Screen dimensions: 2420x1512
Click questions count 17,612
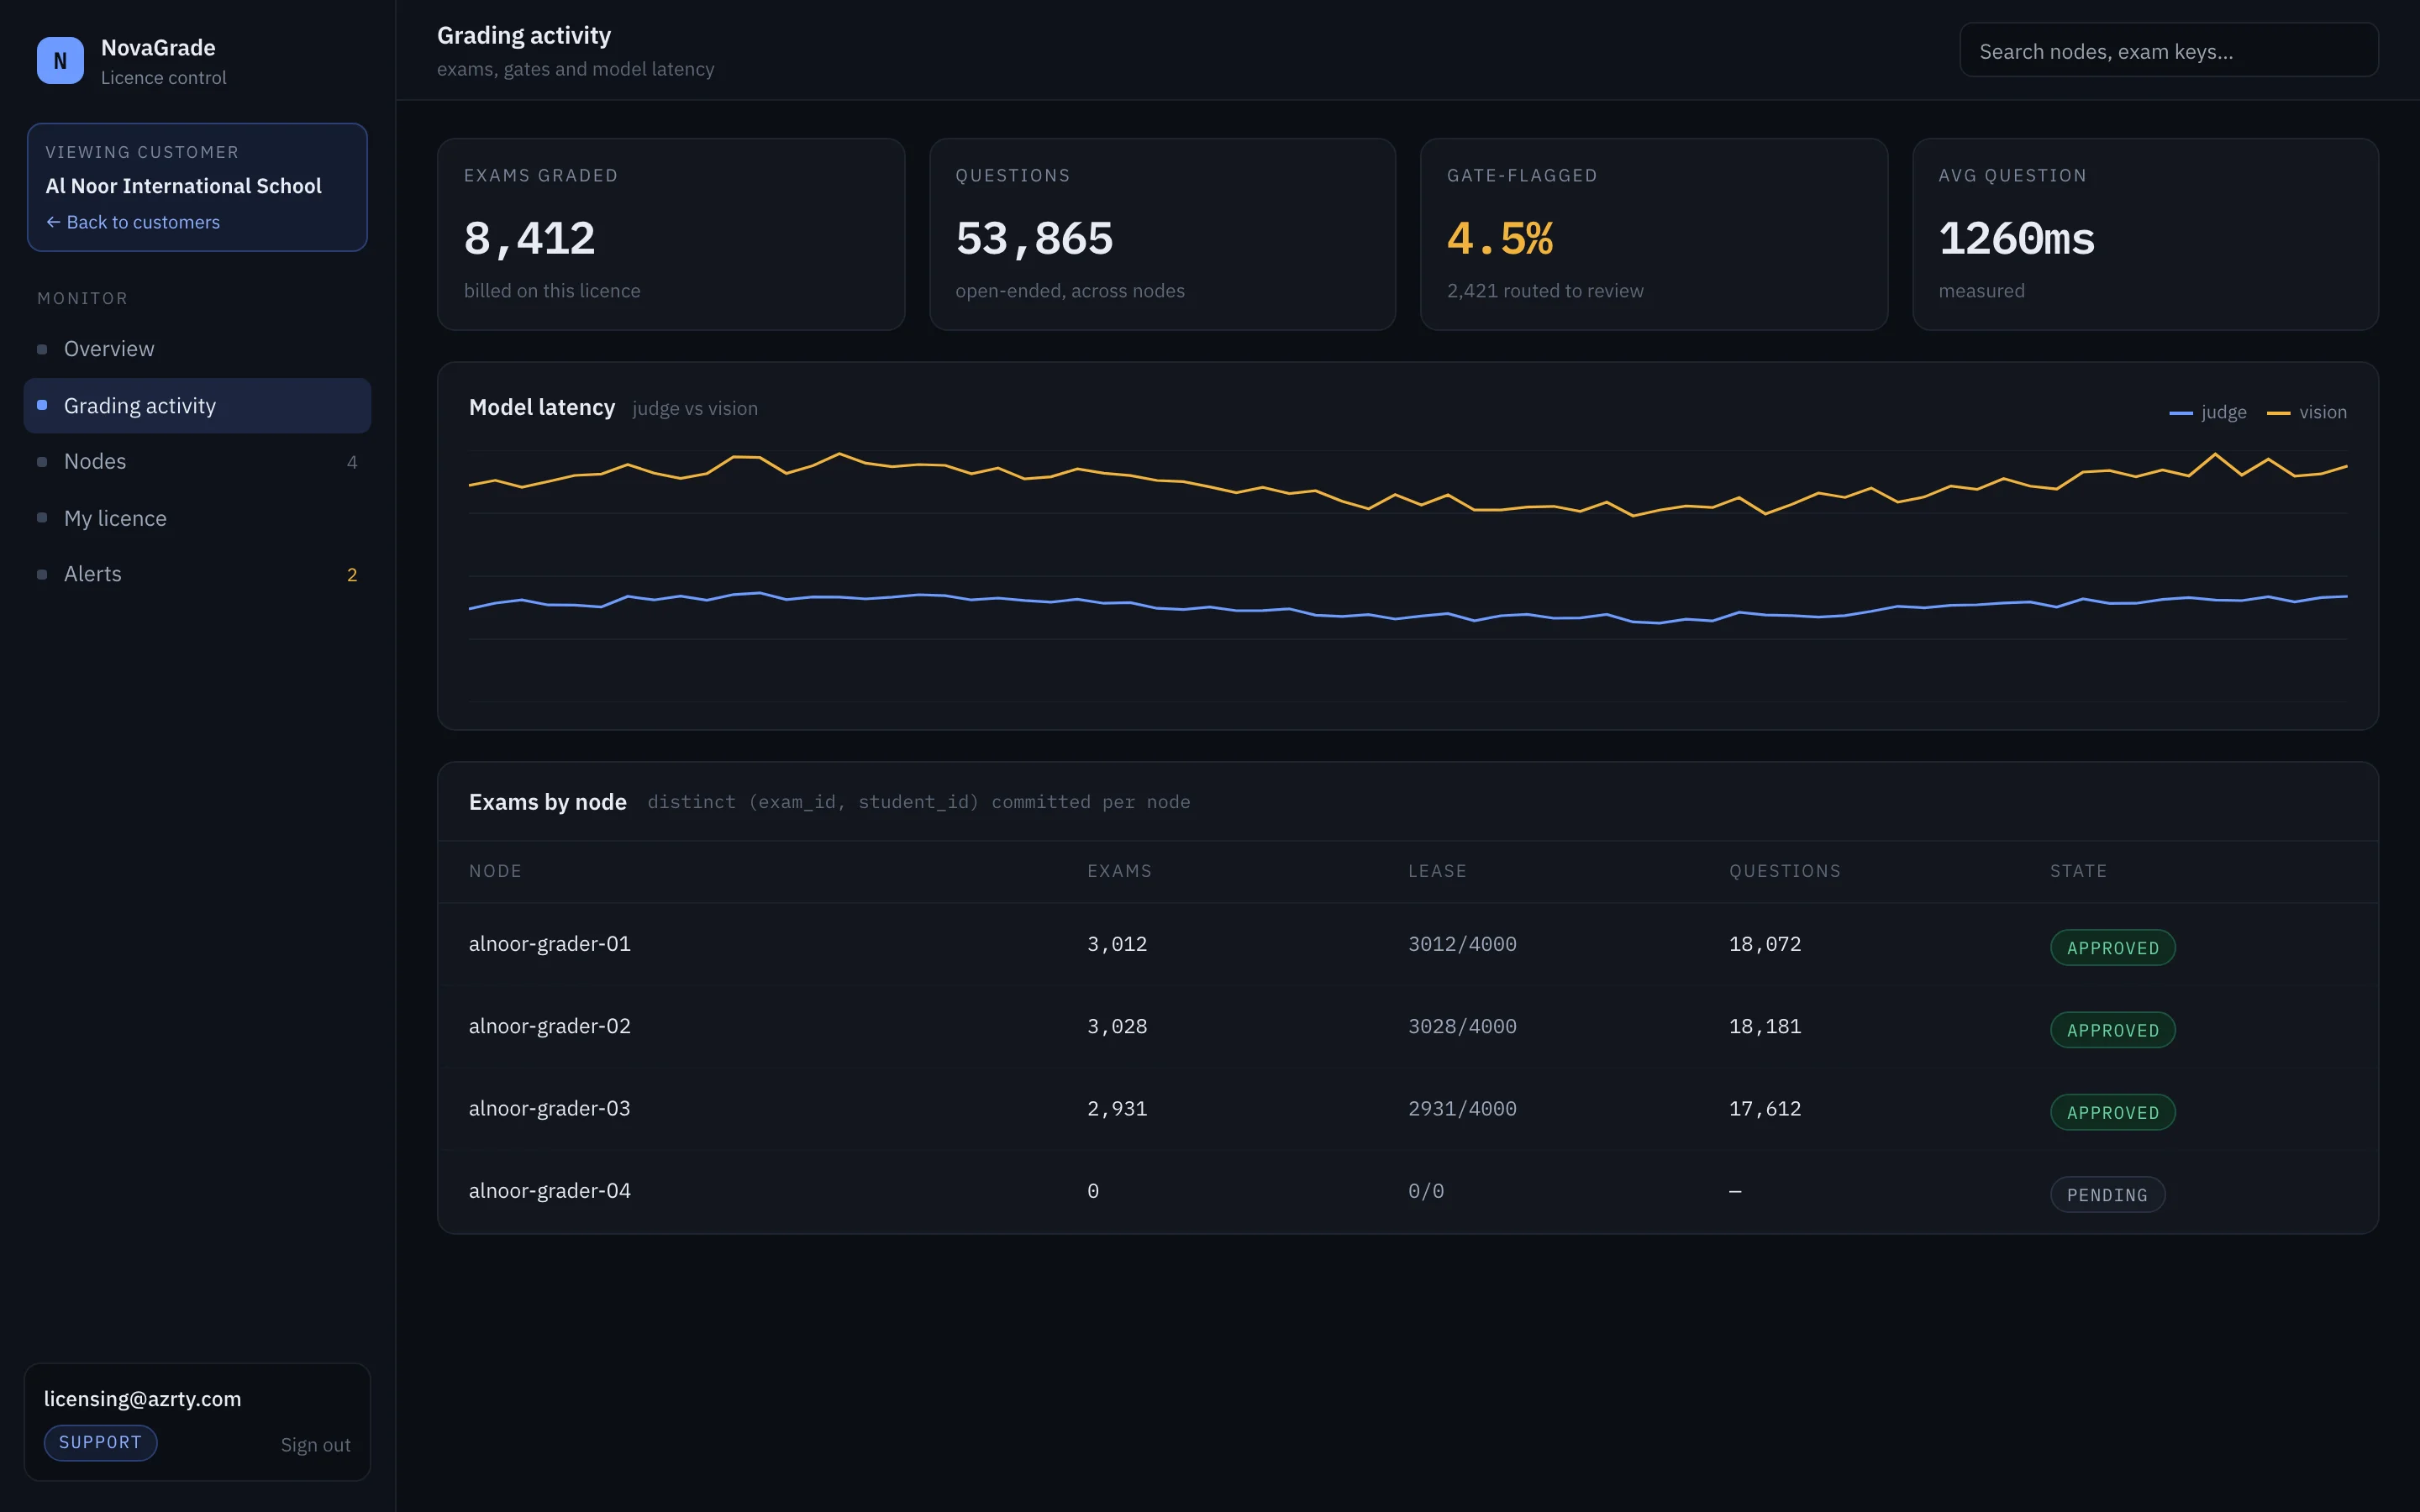(x=1765, y=1108)
